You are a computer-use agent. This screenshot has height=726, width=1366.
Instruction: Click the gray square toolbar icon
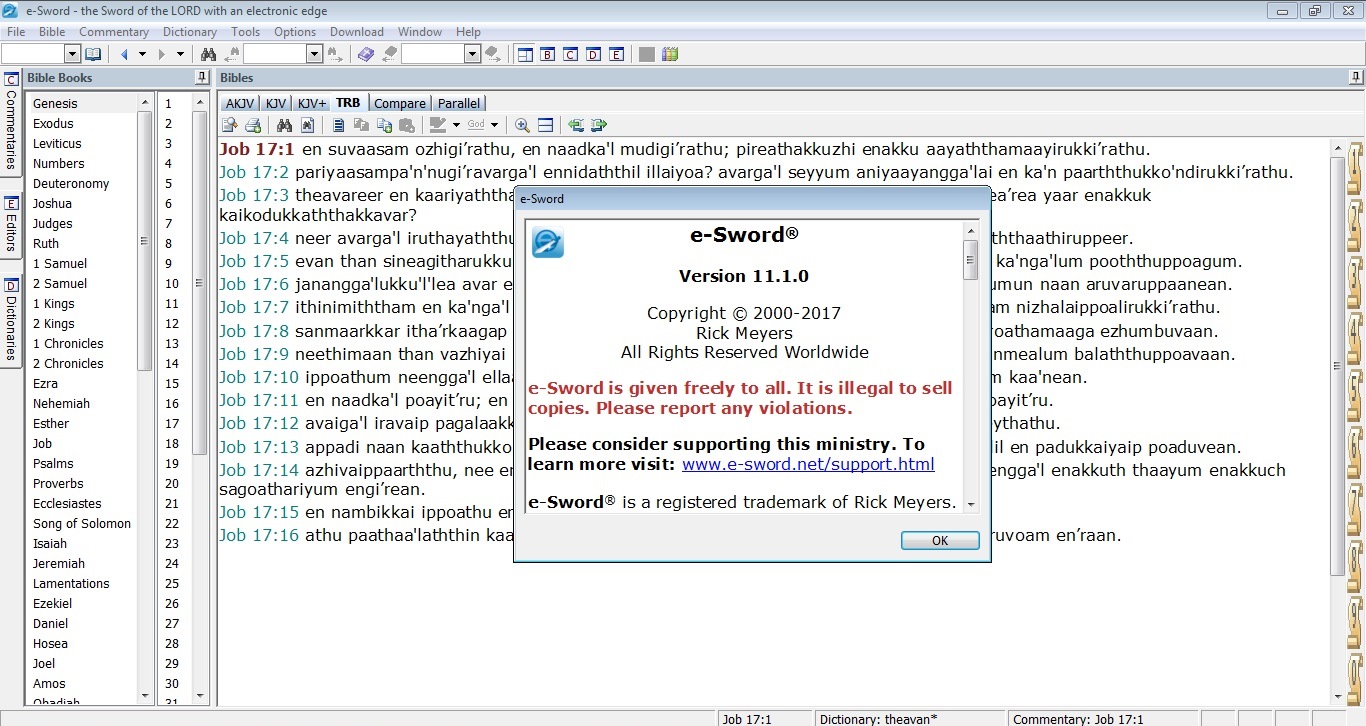(x=647, y=54)
